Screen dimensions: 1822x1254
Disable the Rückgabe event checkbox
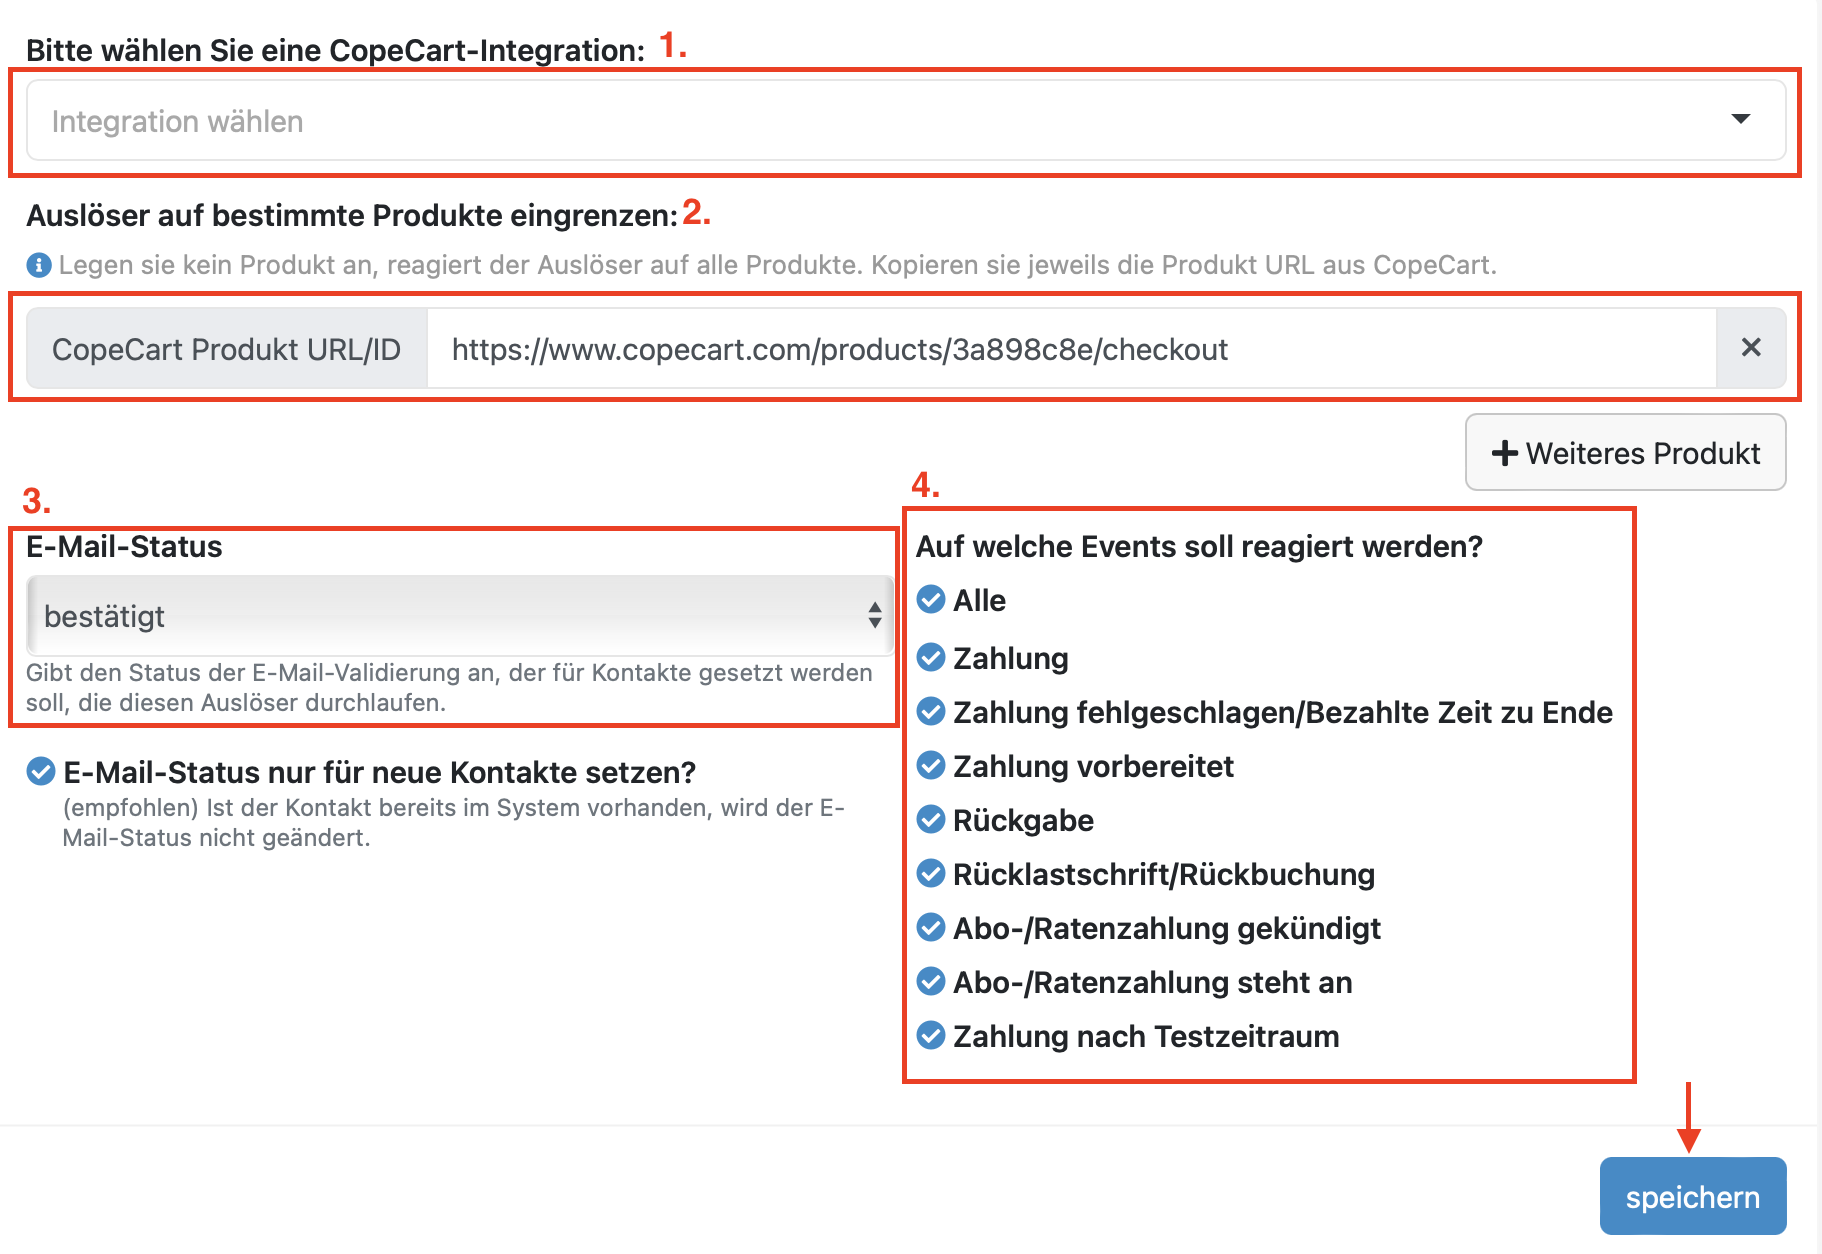(931, 820)
